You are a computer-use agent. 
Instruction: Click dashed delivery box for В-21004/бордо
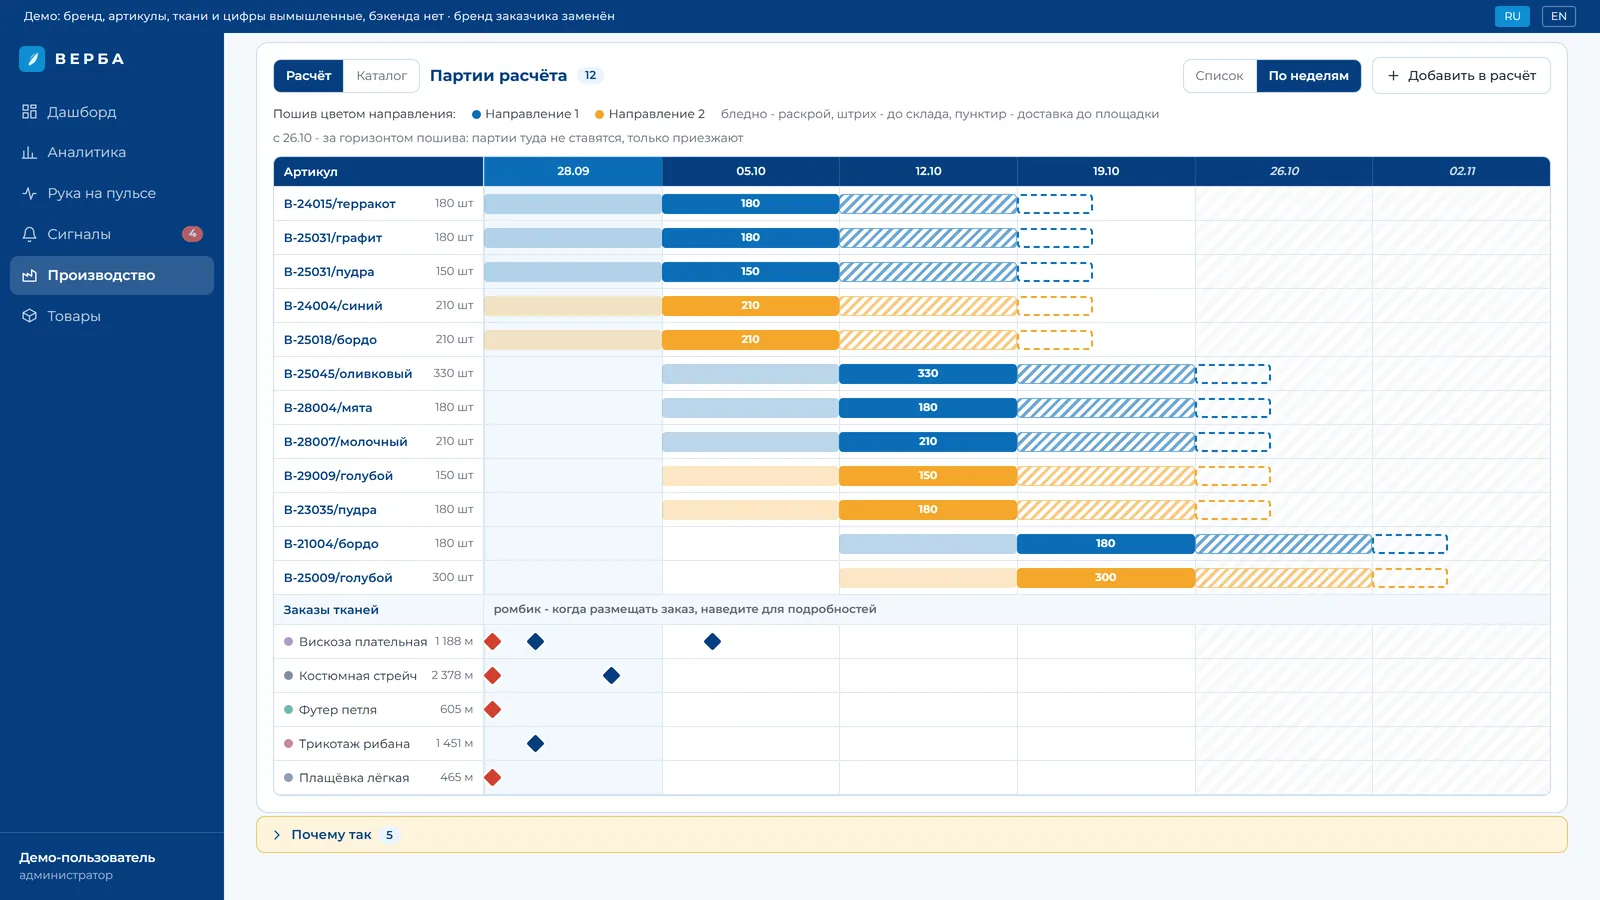[x=1410, y=544]
